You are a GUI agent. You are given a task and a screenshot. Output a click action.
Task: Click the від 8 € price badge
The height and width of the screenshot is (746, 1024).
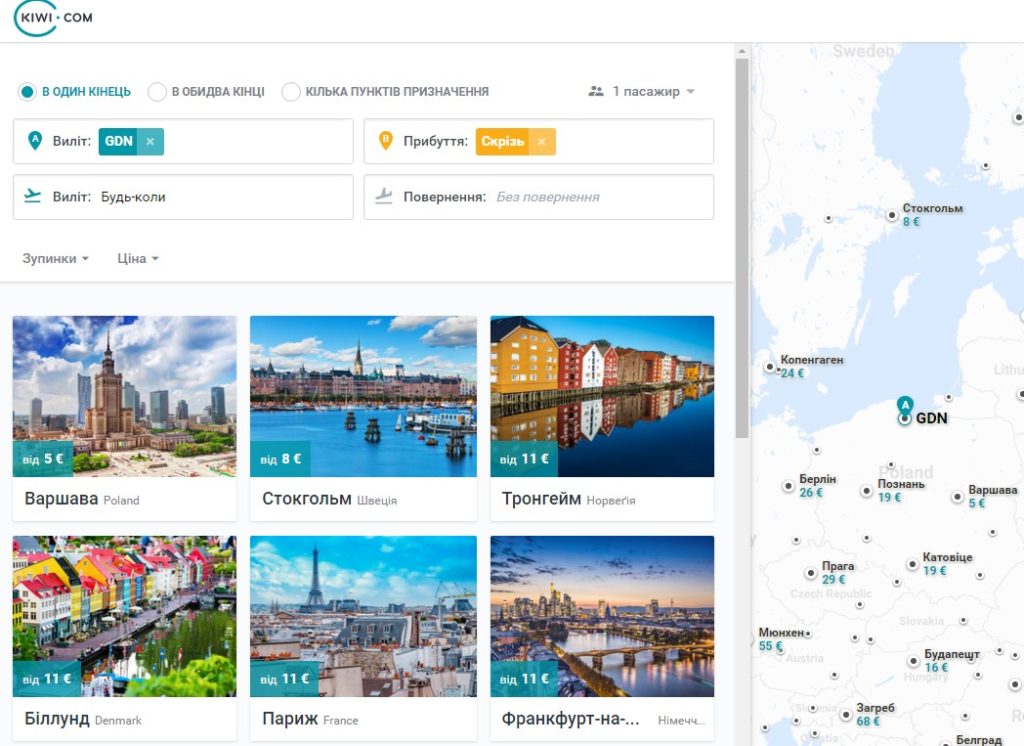tap(281, 459)
